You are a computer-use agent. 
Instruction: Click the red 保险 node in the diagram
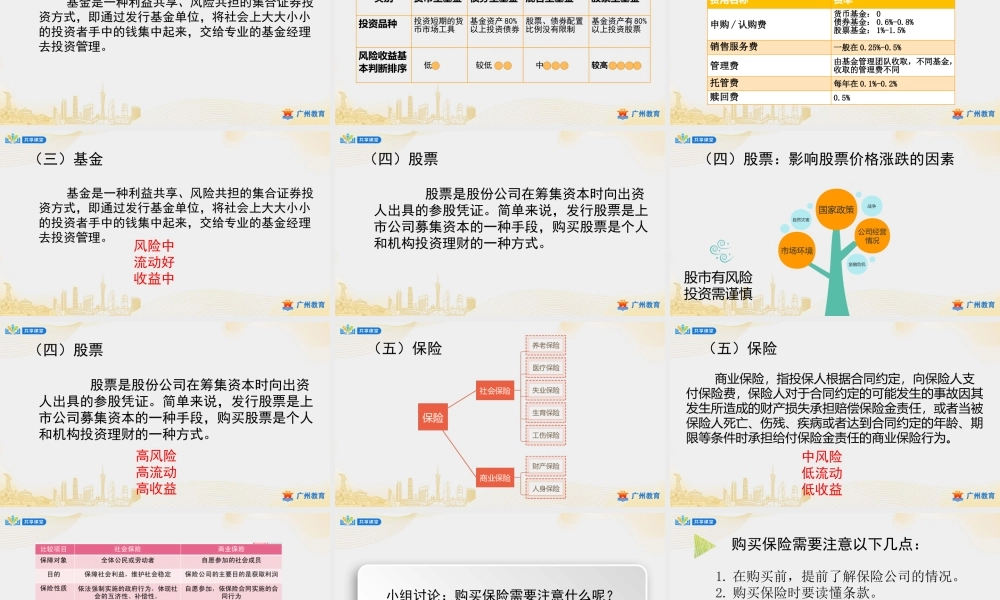click(433, 417)
